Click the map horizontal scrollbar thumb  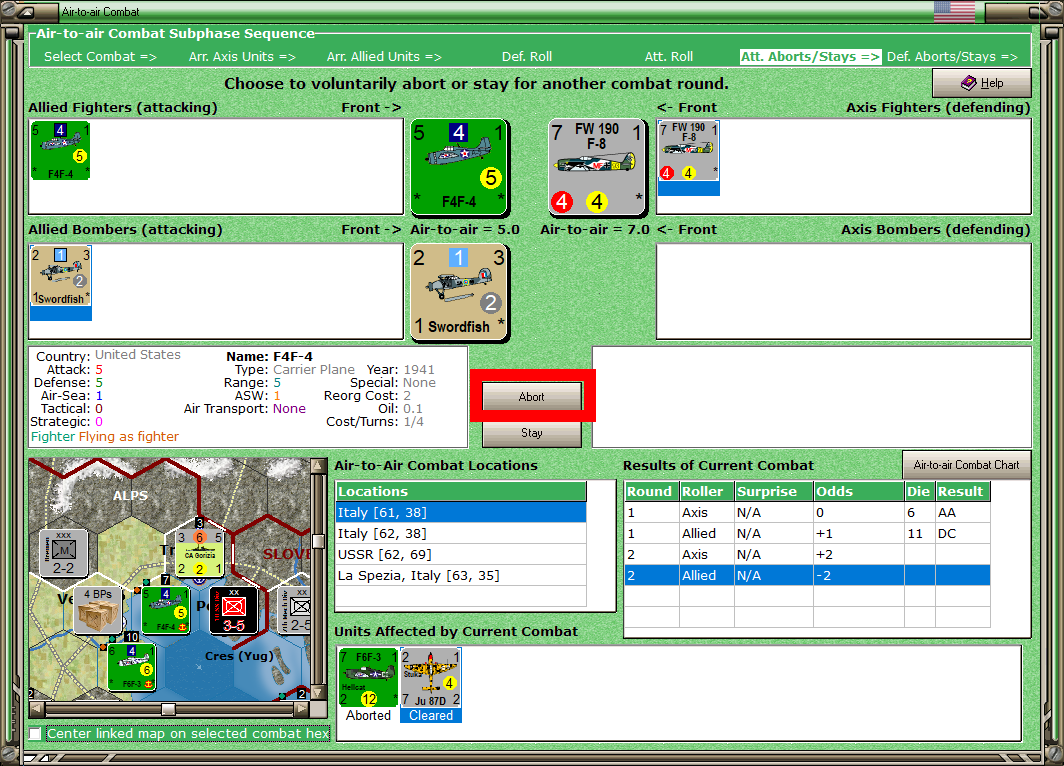click(168, 709)
